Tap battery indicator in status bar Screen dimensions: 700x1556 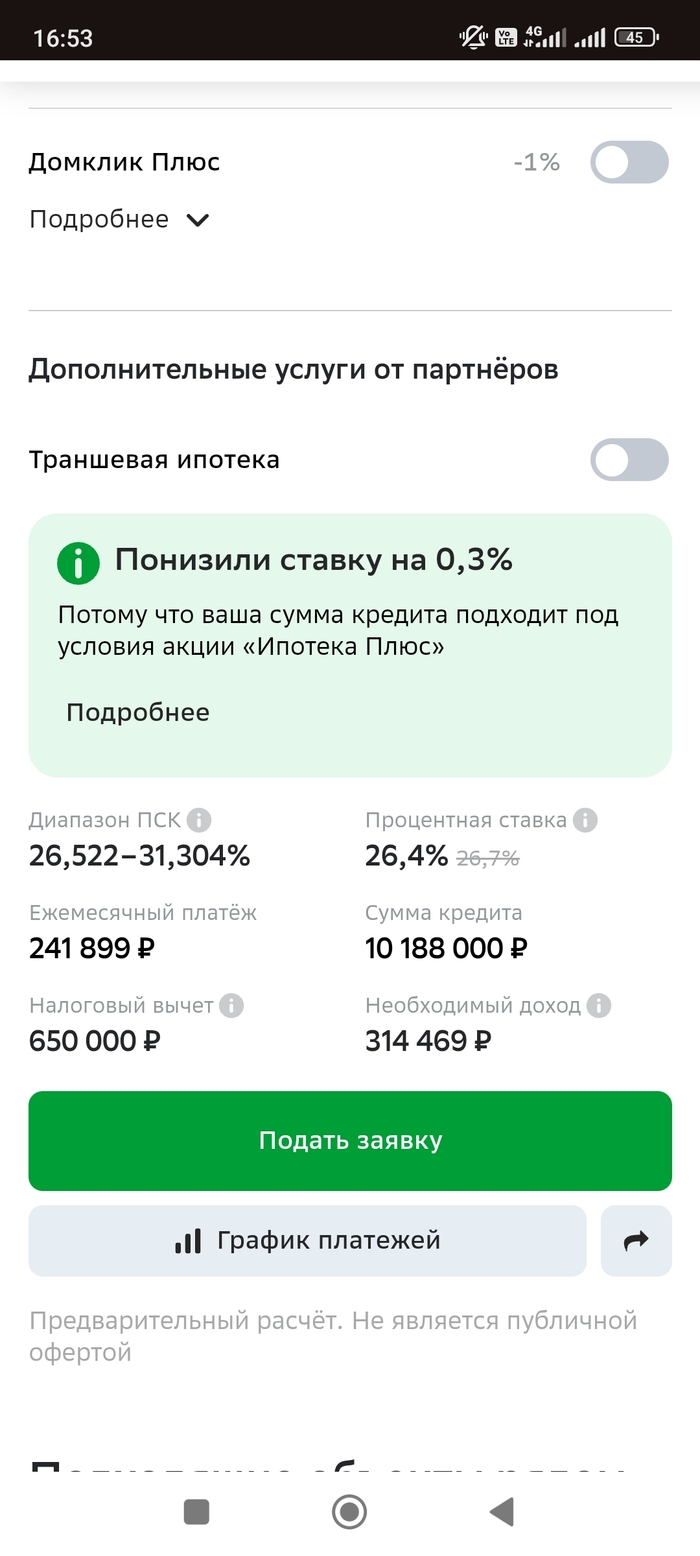636,38
